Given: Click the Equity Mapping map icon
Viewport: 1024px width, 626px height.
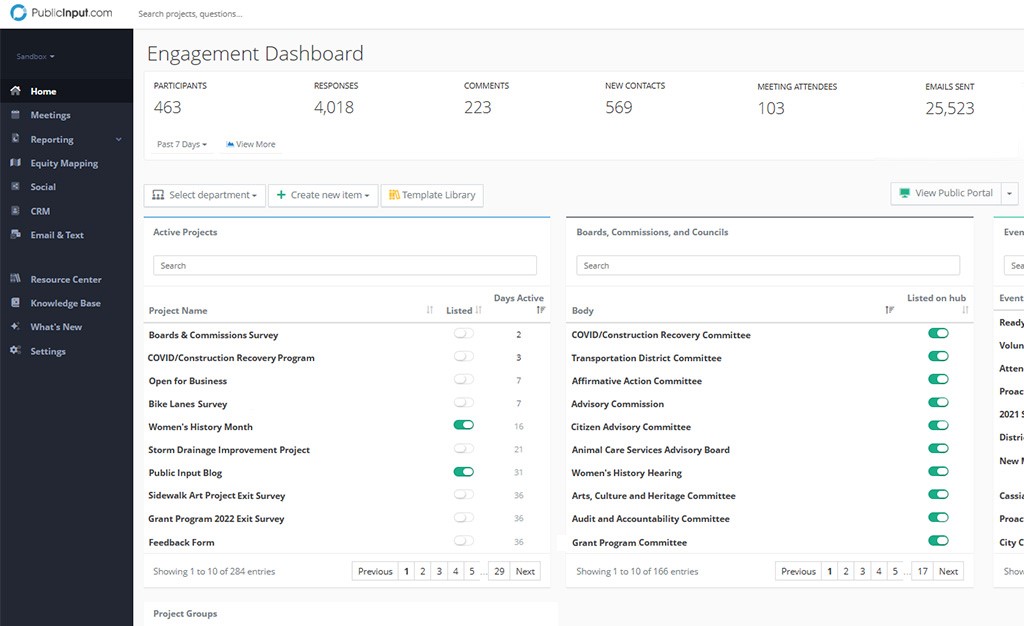Looking at the screenshot, I should pos(15,163).
